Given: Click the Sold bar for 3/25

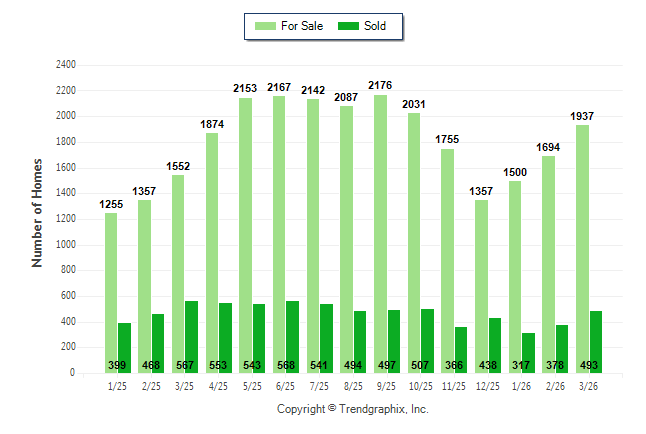Looking at the screenshot, I should (191, 330).
